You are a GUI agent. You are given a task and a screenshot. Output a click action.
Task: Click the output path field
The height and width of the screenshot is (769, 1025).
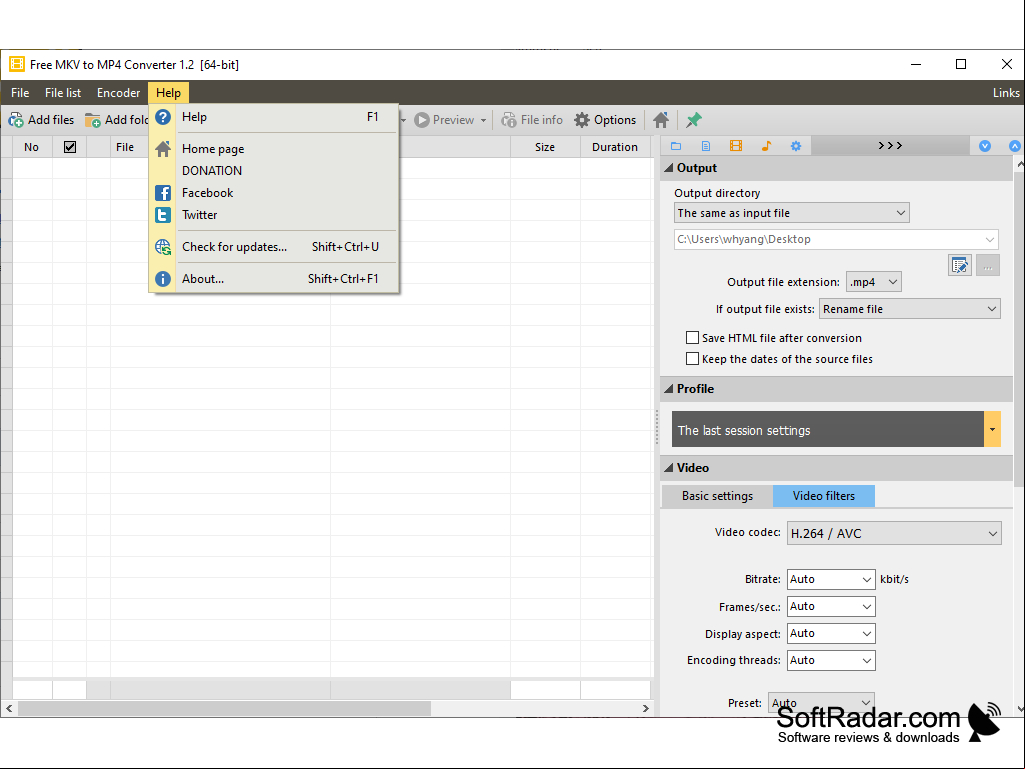[x=835, y=239]
